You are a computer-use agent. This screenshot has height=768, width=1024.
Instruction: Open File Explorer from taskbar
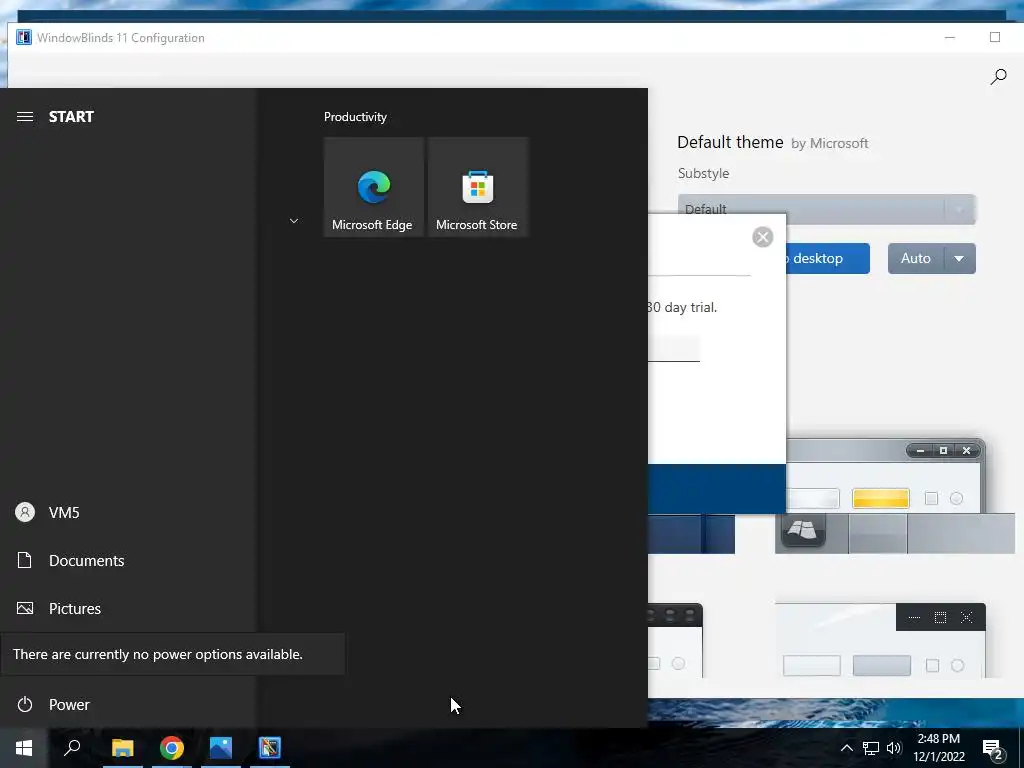coord(122,748)
